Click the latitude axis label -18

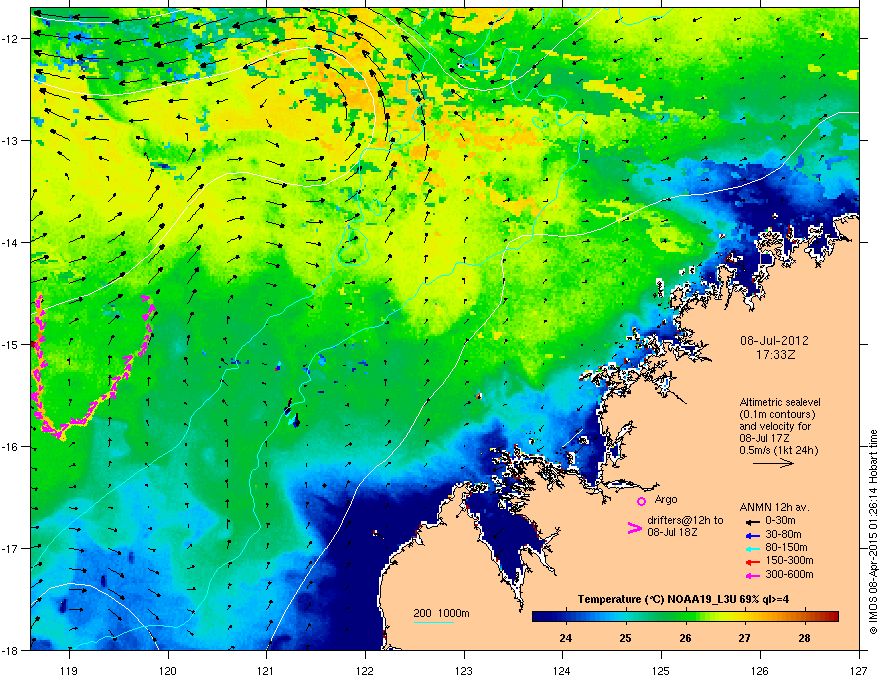tap(10, 650)
